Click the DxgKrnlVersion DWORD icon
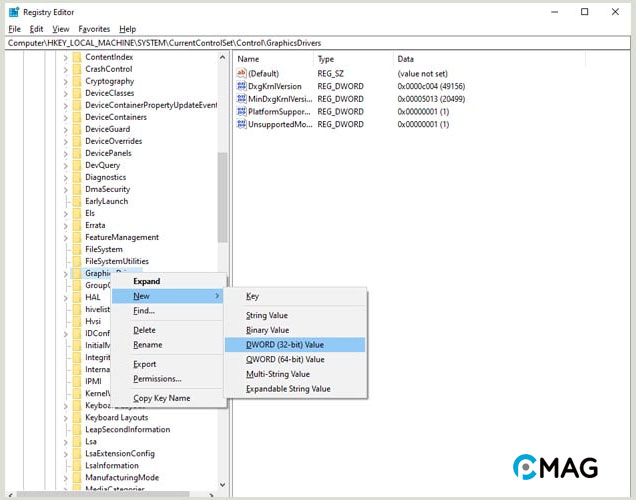 241,86
